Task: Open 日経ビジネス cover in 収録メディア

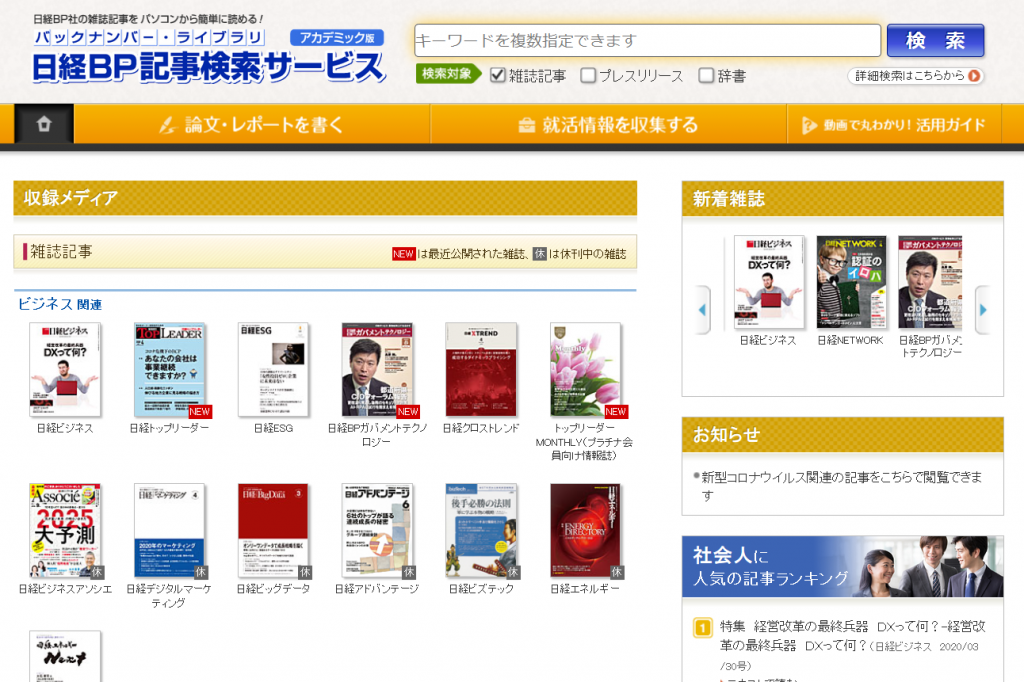Action: (x=65, y=370)
